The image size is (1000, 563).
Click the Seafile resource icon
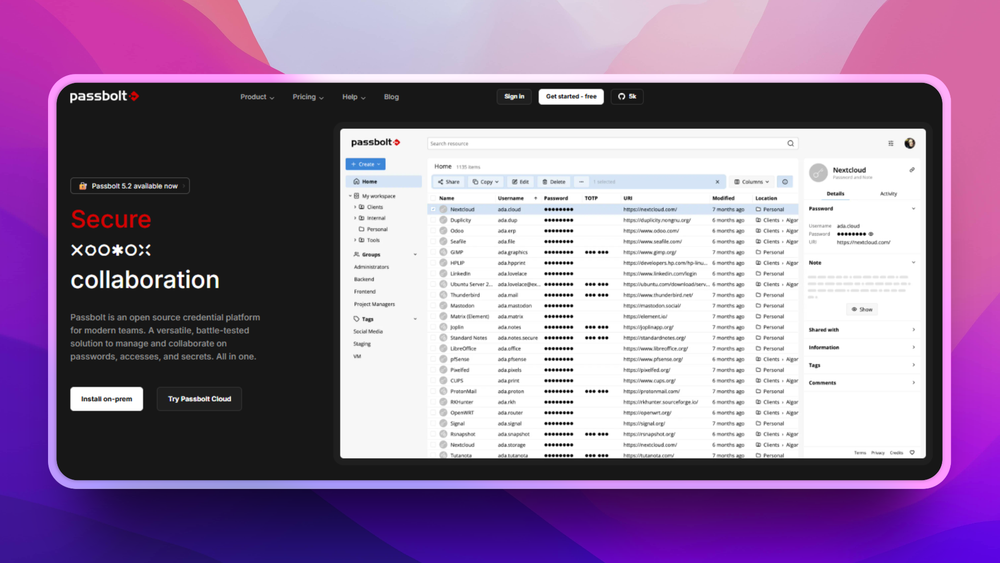pos(443,242)
